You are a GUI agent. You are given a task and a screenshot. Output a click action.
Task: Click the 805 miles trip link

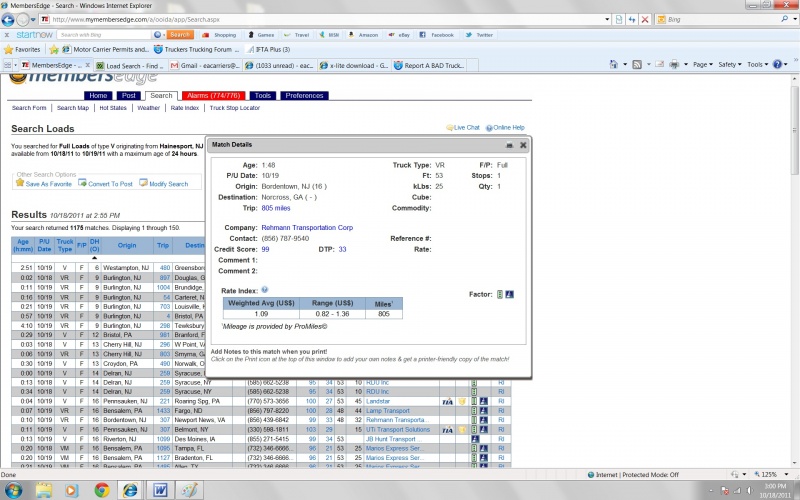pyautogui.click(x=276, y=208)
